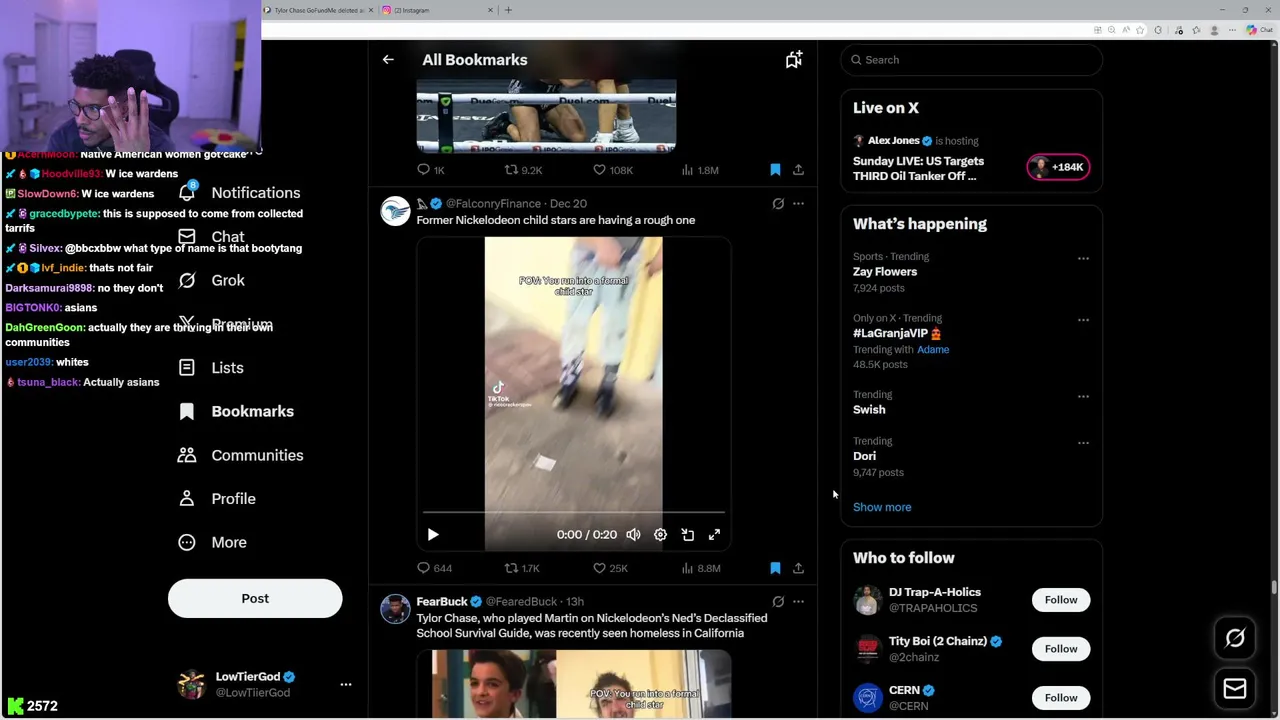
Task: Toggle picture-in-picture for the video
Action: (687, 535)
